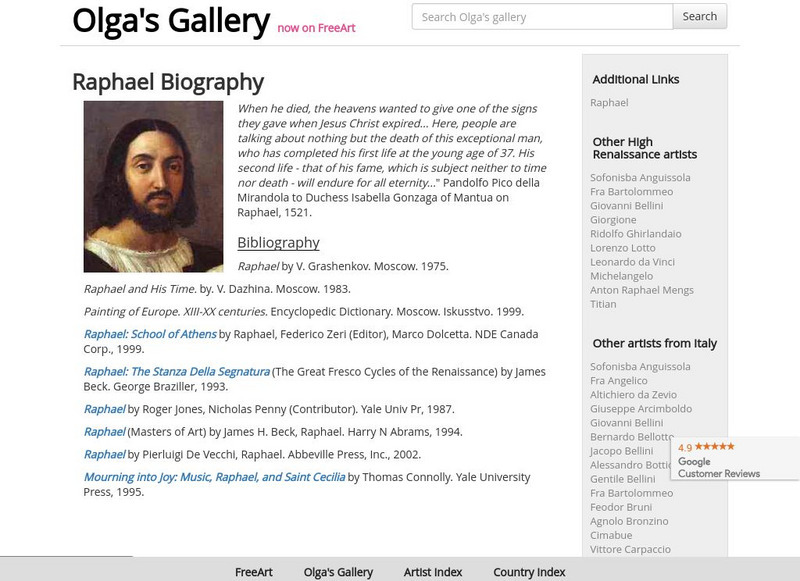This screenshot has height=581, width=800.
Task: Open the 'now on FreeArt' link
Action: click(316, 28)
